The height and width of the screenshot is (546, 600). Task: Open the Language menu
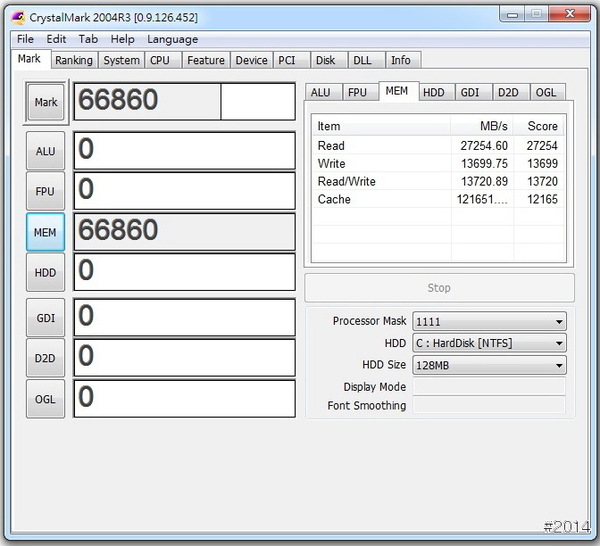point(172,39)
